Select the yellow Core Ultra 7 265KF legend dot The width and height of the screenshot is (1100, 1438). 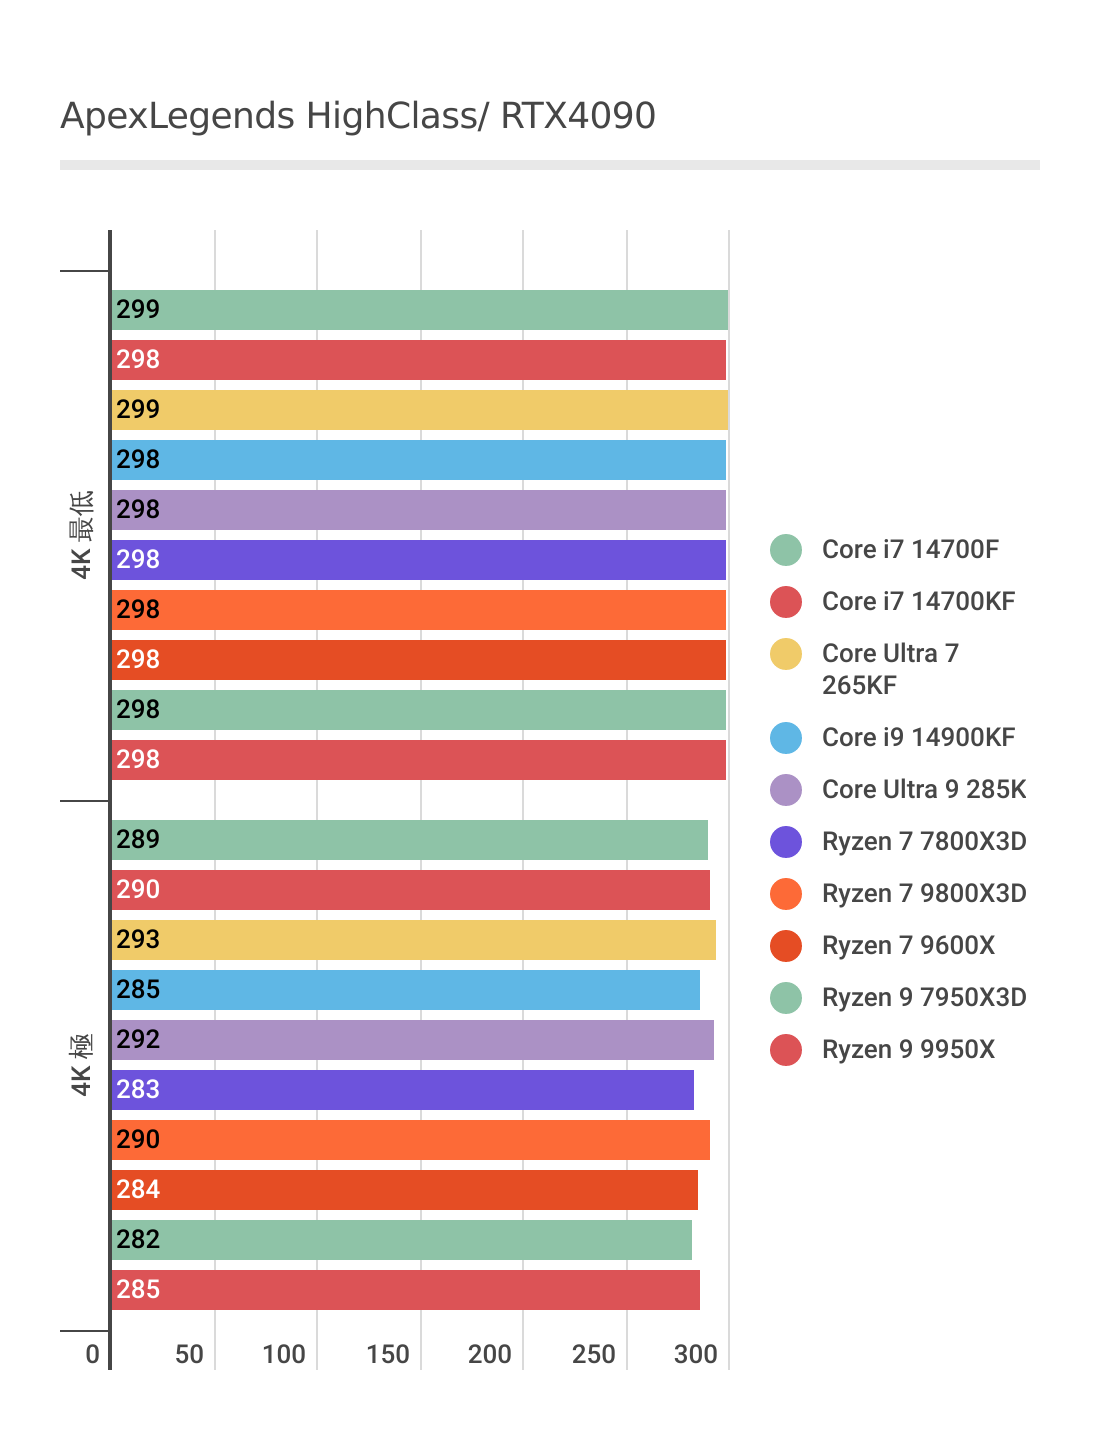click(786, 654)
